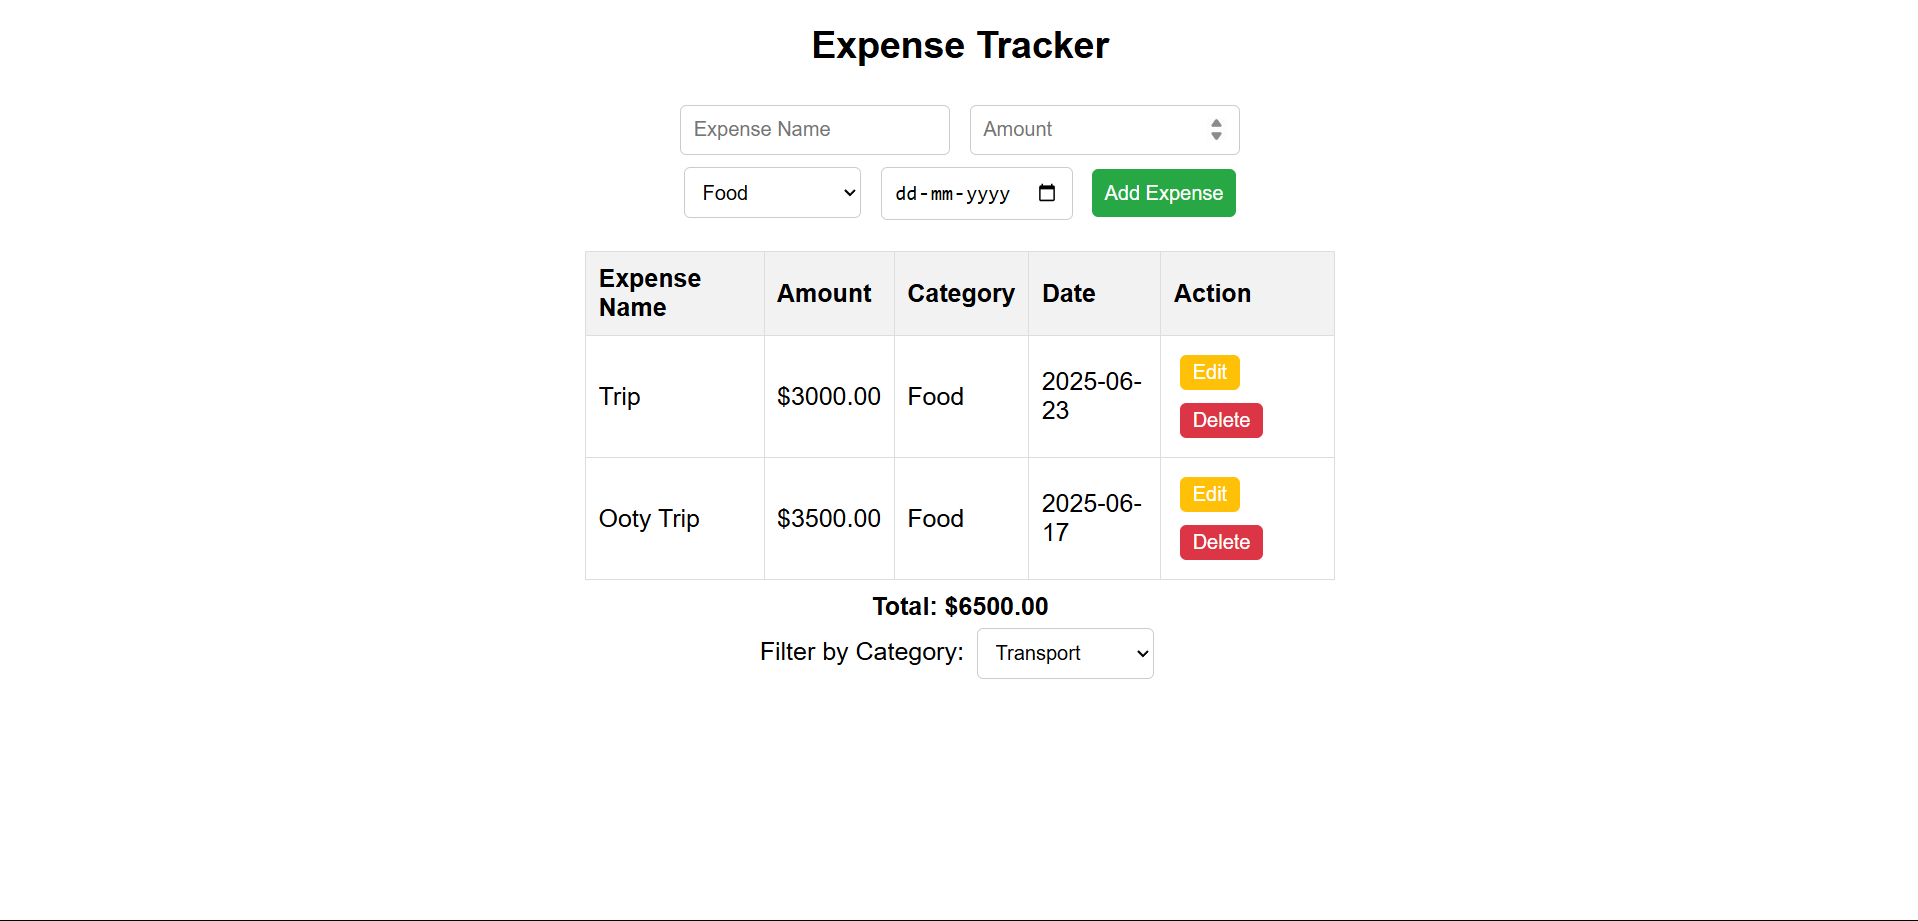
Task: Edit the Trip expense
Action: pyautogui.click(x=1209, y=372)
